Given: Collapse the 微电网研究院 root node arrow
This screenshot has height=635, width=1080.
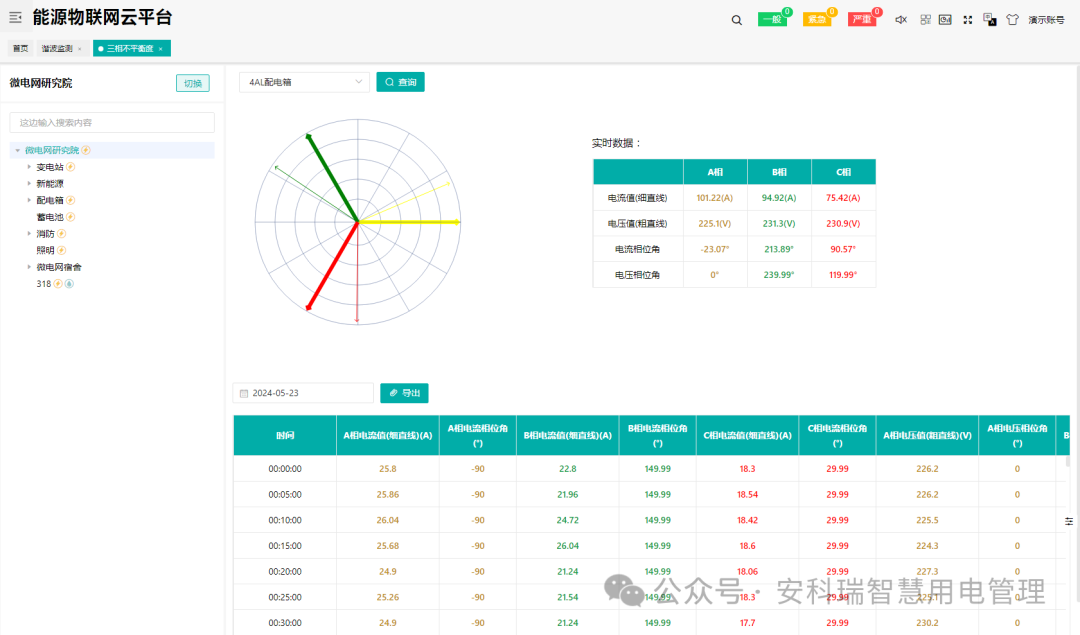Looking at the screenshot, I should (x=17, y=150).
